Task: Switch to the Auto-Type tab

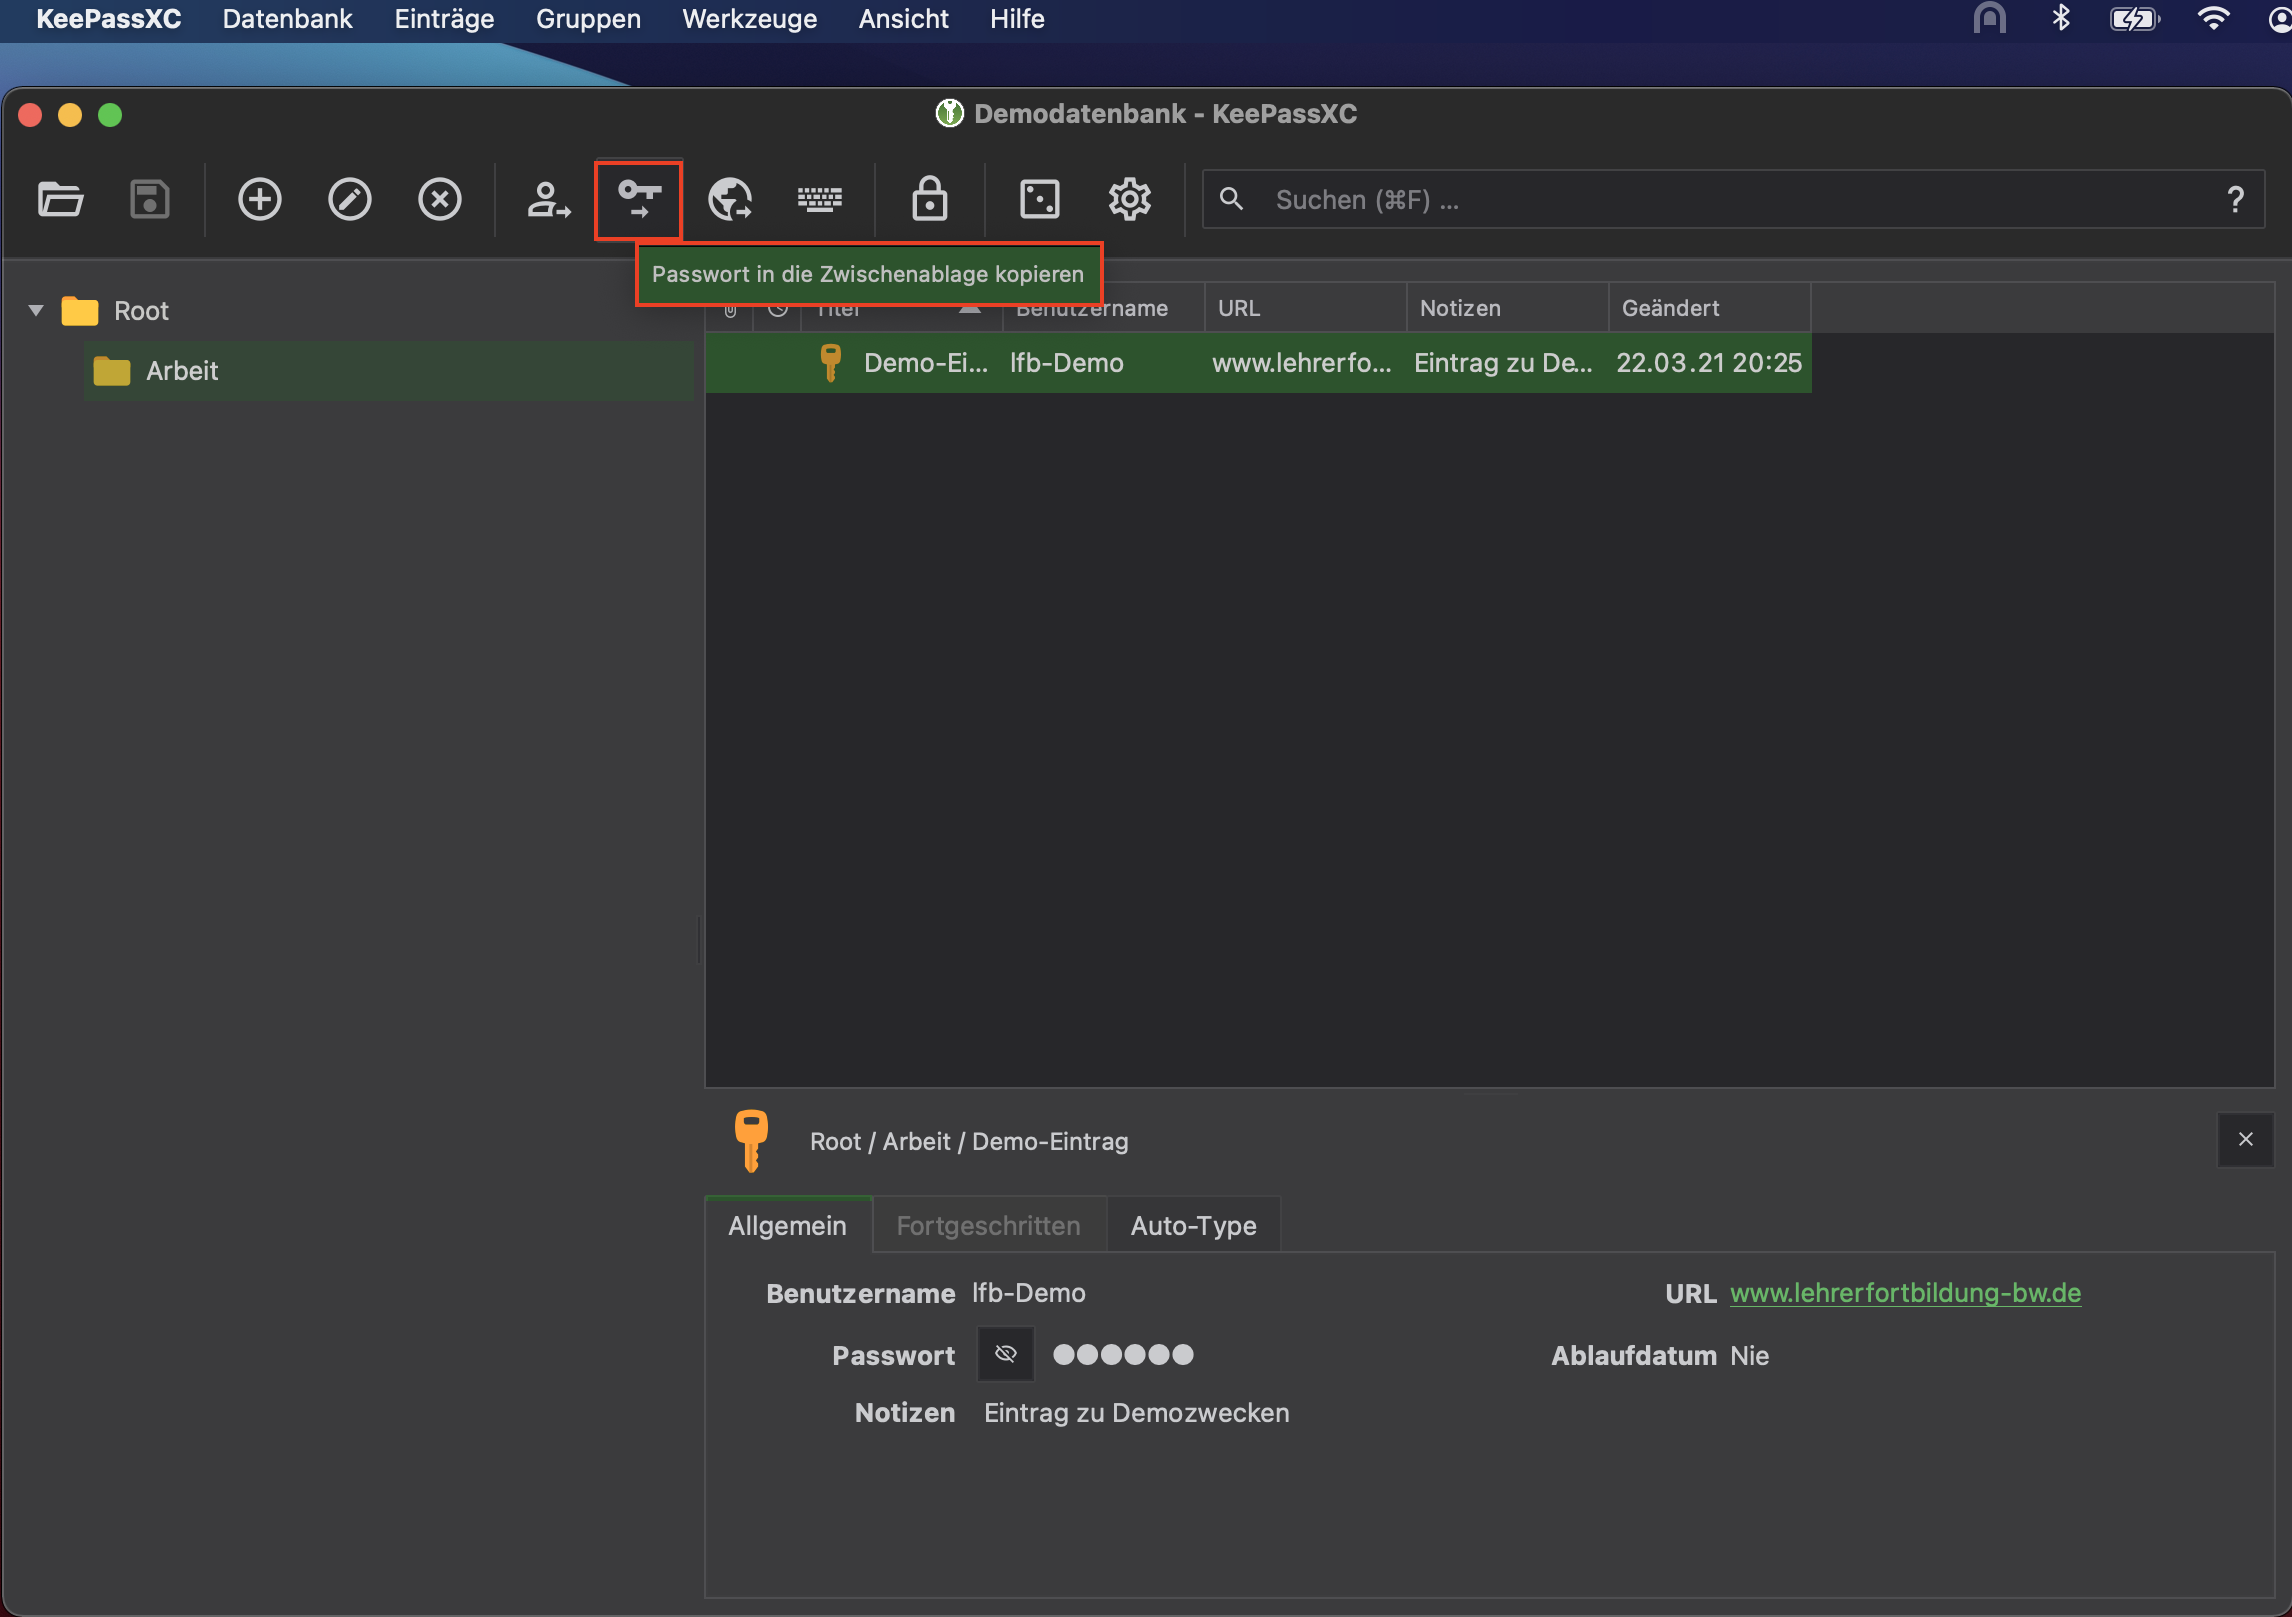Action: pyautogui.click(x=1192, y=1225)
